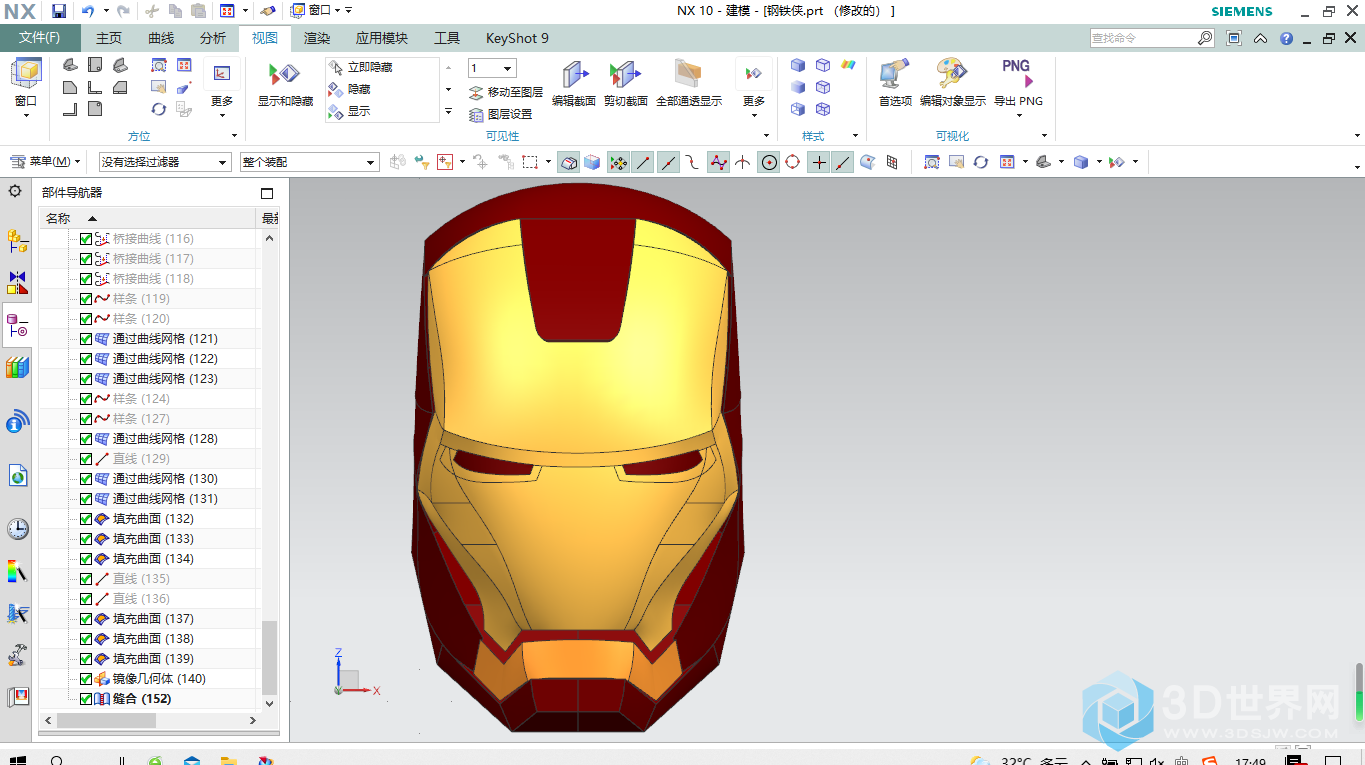
Task: Open the Part Navigator sidebar tab
Action: pos(17,326)
